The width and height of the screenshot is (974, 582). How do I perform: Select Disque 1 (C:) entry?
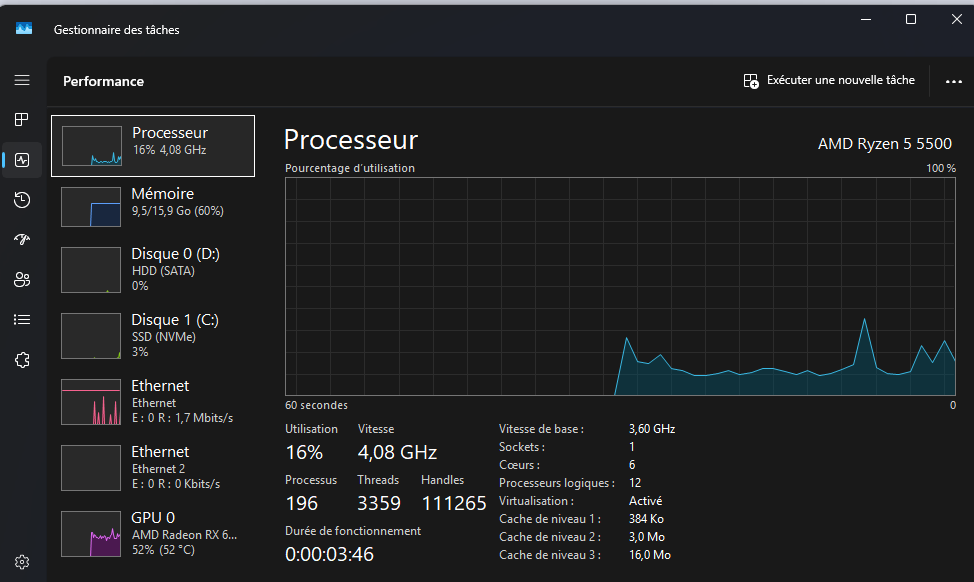pyautogui.click(x=153, y=335)
